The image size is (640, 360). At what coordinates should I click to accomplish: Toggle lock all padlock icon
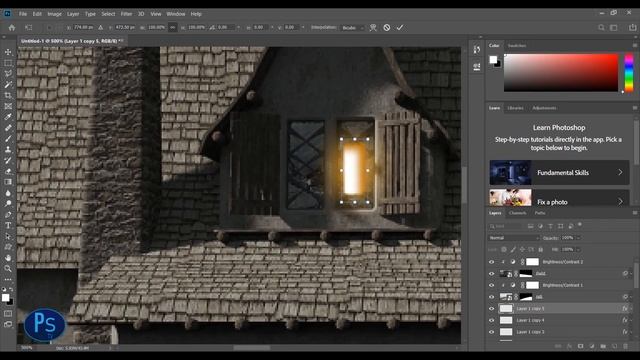point(541,249)
